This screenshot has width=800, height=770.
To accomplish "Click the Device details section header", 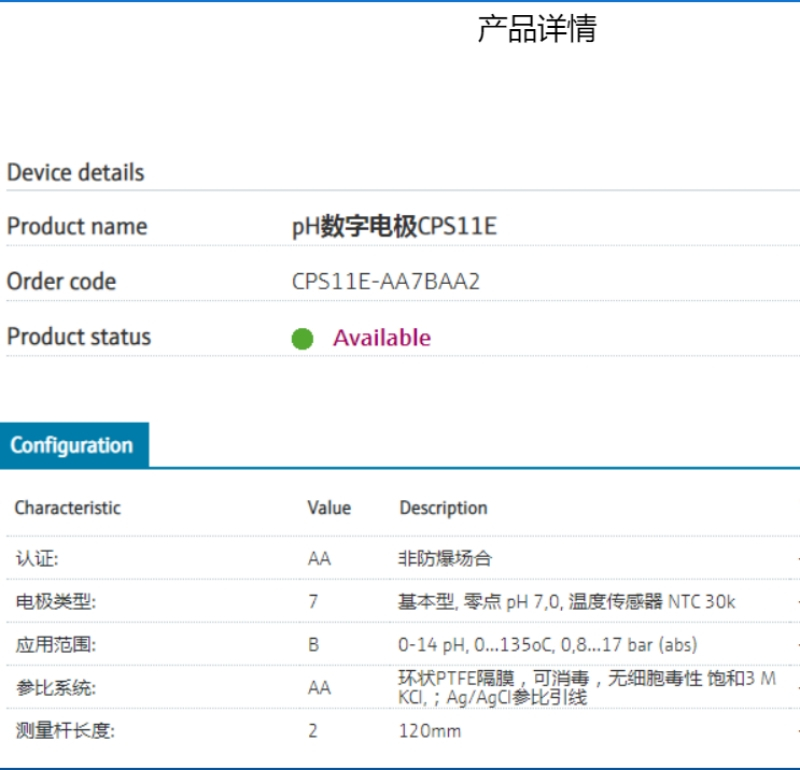I will click(75, 173).
